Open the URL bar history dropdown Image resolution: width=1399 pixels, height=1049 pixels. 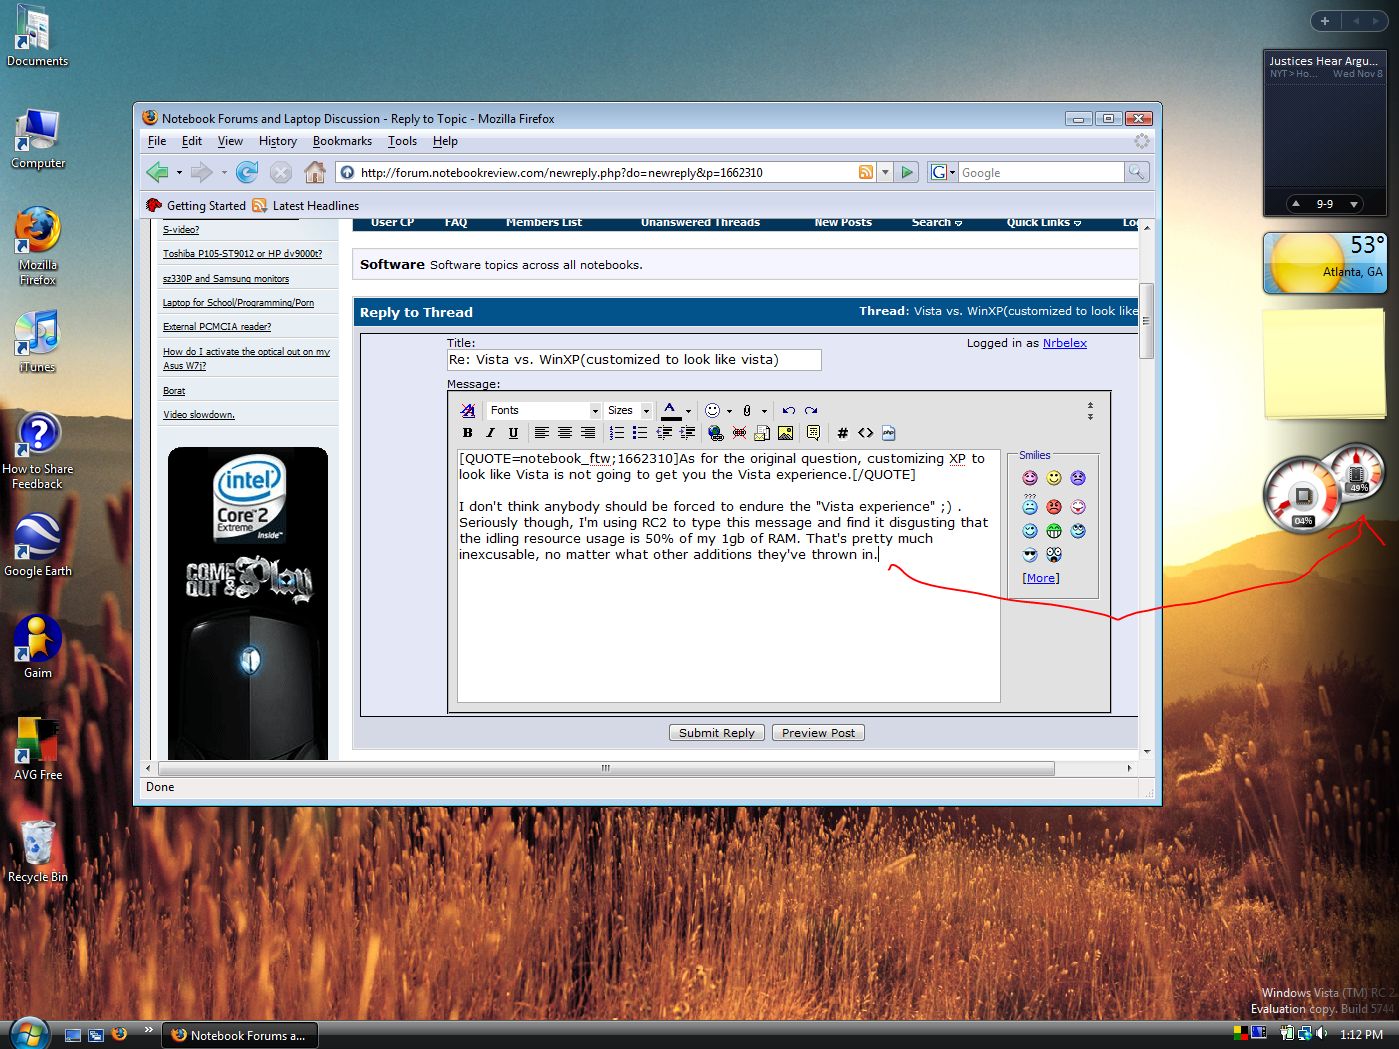pos(885,172)
